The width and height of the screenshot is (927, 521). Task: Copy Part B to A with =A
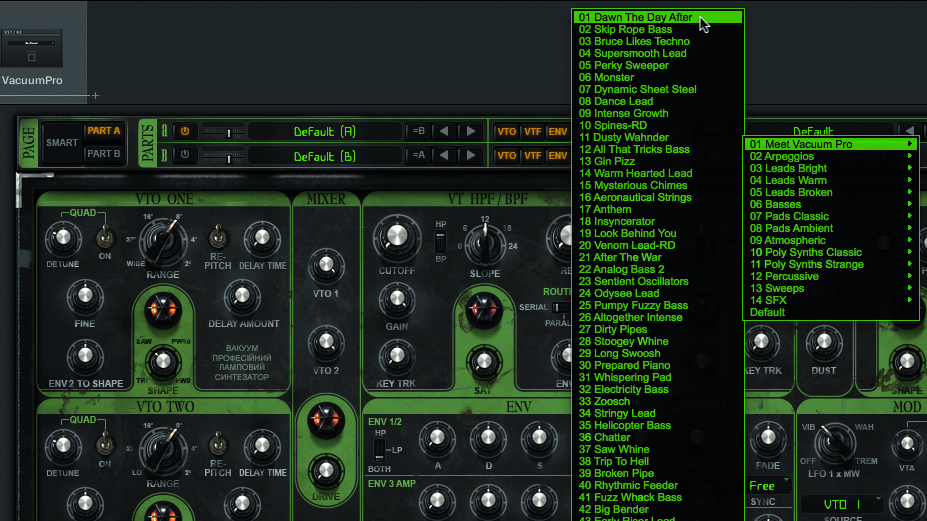click(x=419, y=156)
